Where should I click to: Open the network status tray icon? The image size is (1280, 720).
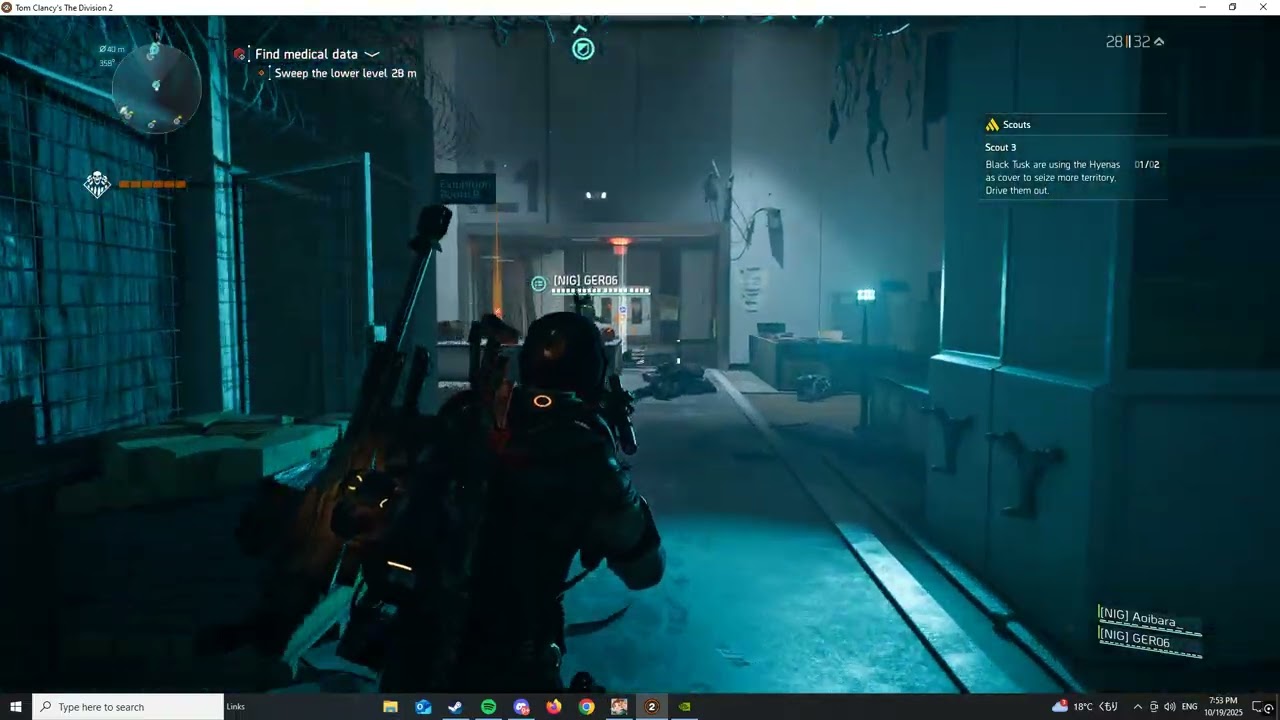(1154, 707)
